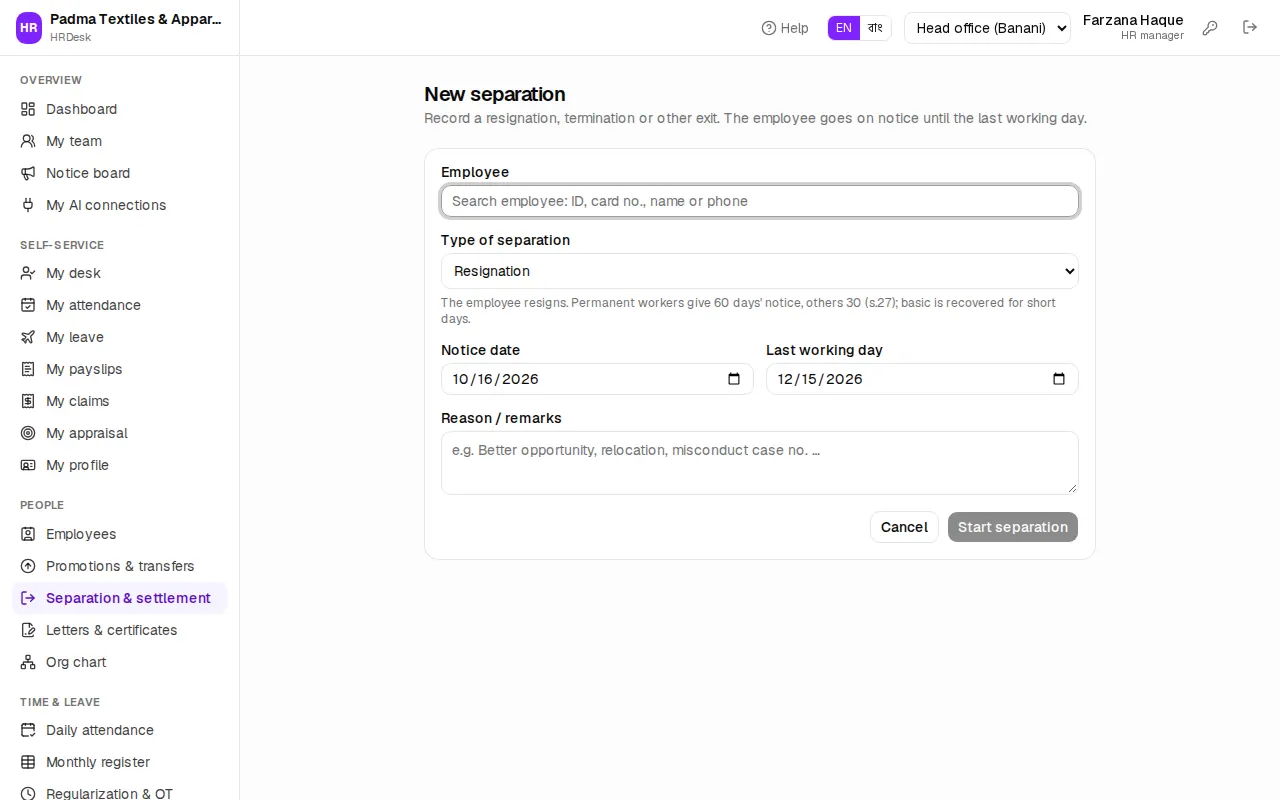Go to Daily attendance page
This screenshot has height=800, width=1280.
(x=120, y=730)
